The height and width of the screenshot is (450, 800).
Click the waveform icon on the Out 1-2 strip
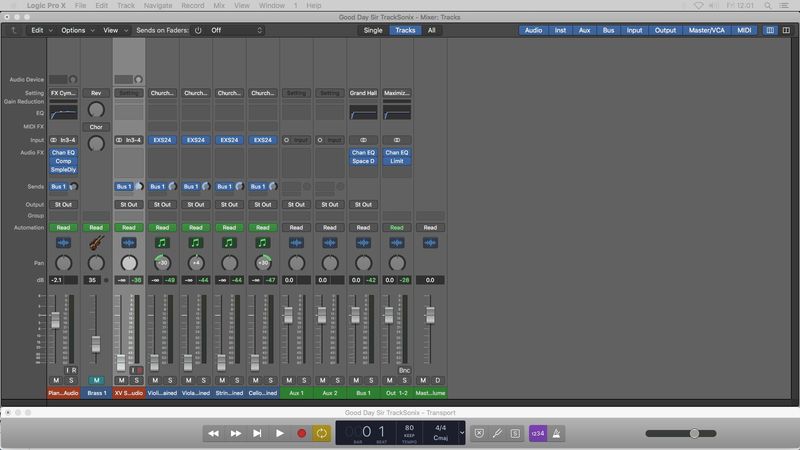397,243
